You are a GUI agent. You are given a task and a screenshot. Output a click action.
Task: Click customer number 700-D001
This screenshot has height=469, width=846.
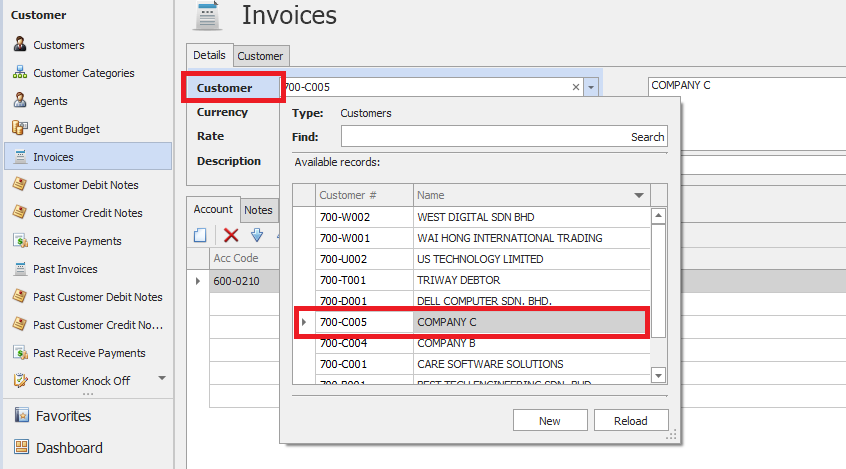343,300
